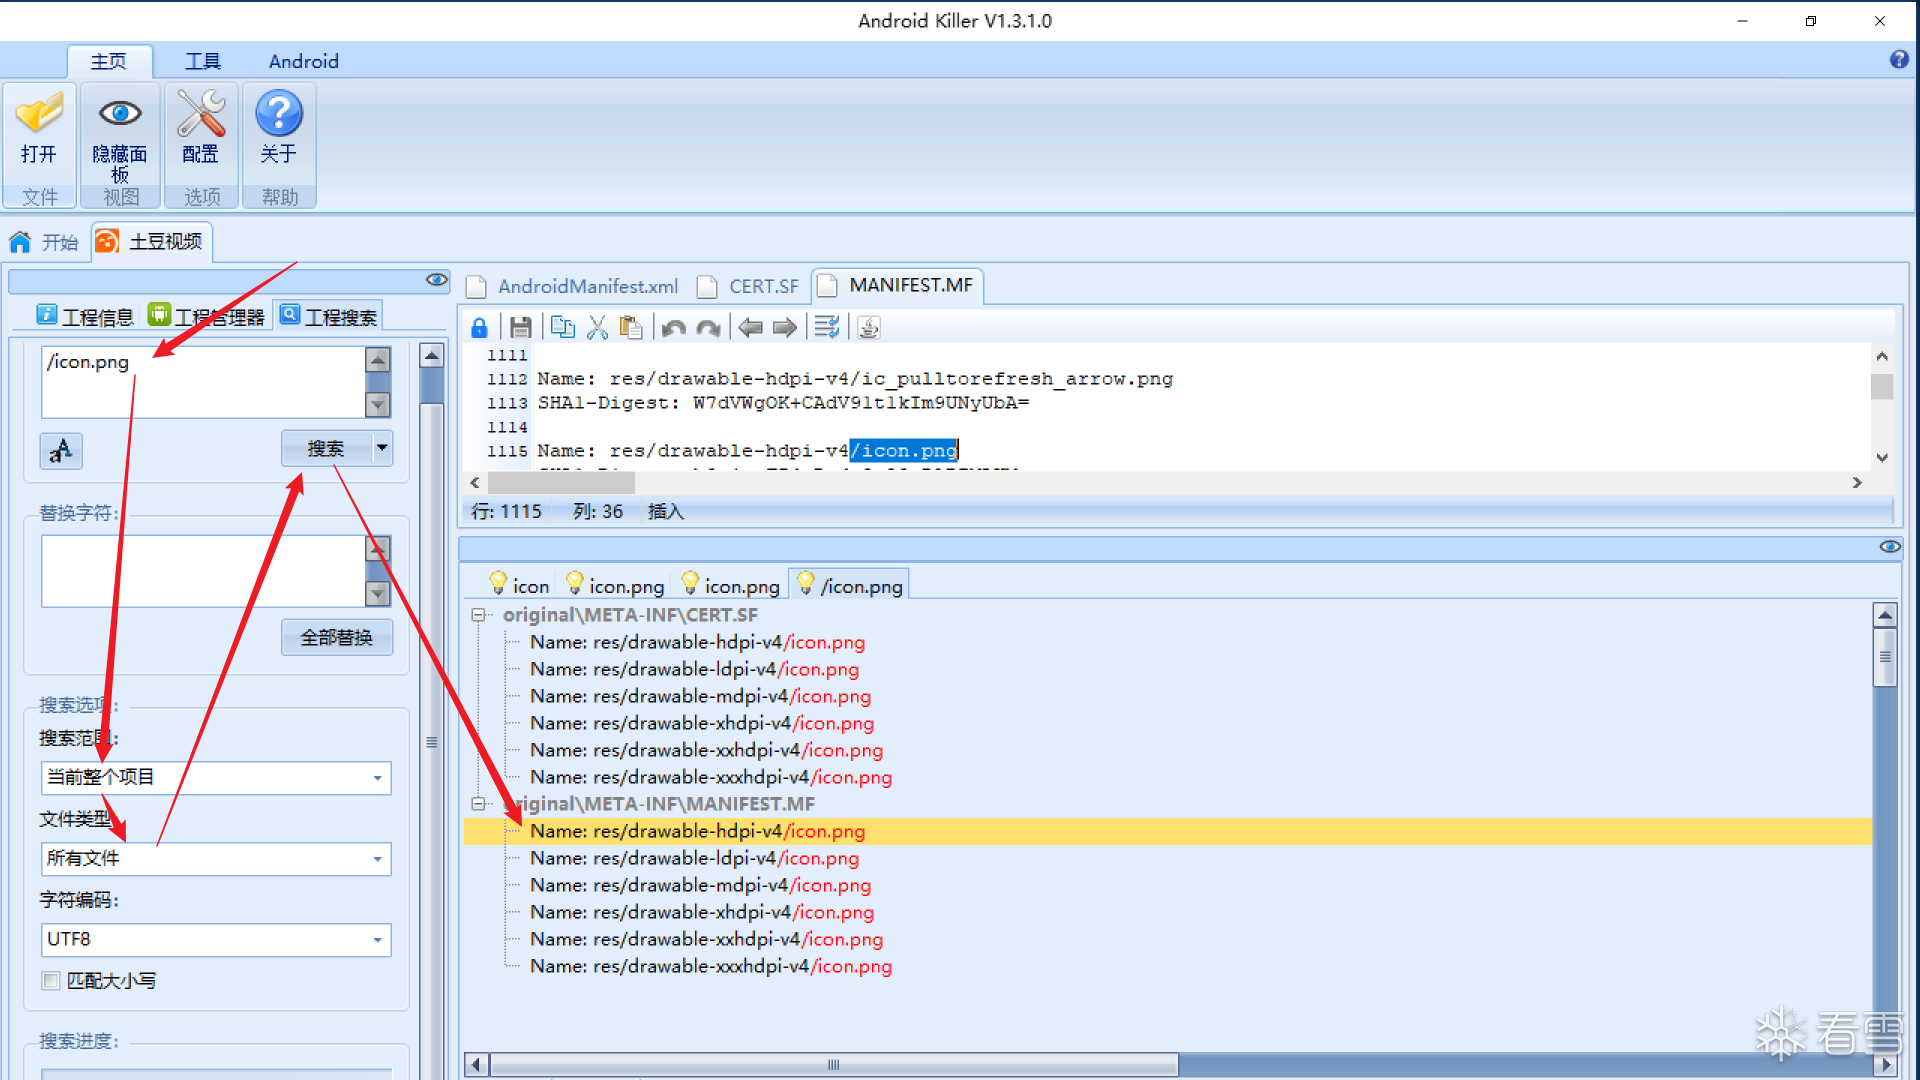Click the copy icon in editor toolbar
Viewport: 1920px width, 1080px height.
(562, 328)
